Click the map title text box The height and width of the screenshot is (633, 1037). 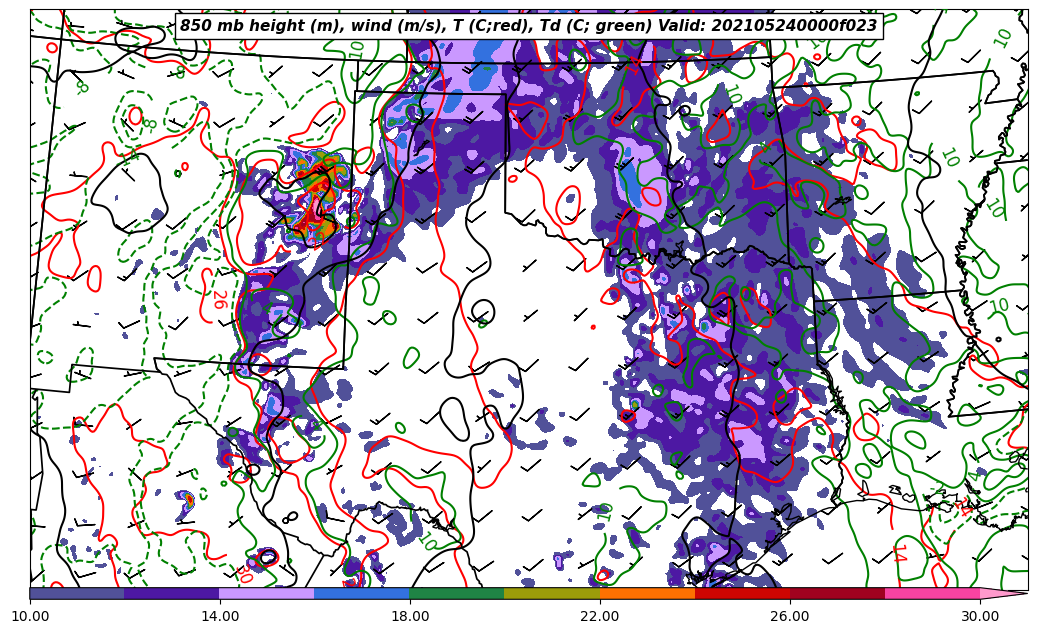(x=529, y=26)
